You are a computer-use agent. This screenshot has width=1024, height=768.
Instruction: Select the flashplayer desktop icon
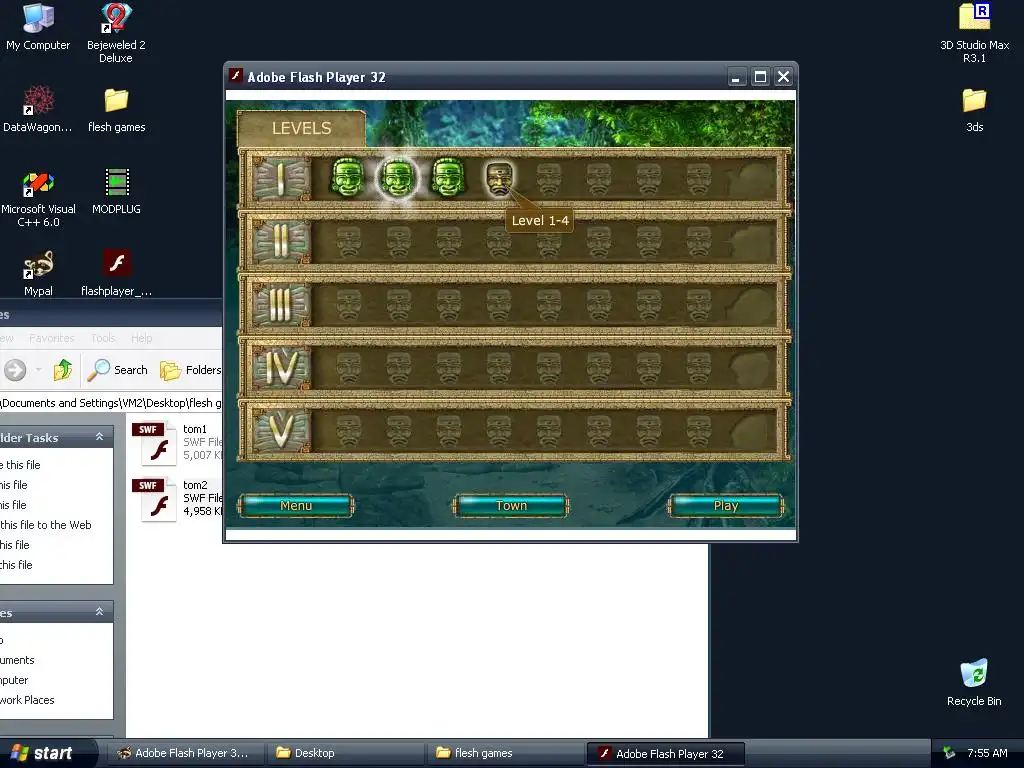[116, 273]
